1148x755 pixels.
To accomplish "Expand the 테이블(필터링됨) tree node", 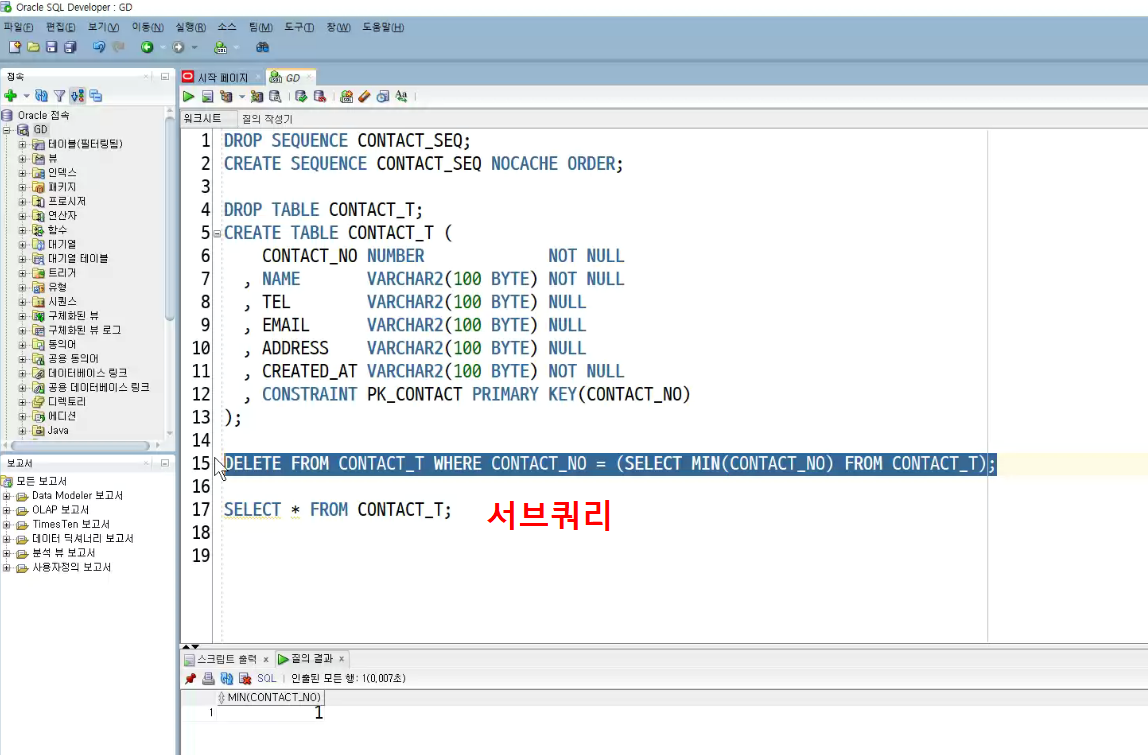I will point(23,144).
